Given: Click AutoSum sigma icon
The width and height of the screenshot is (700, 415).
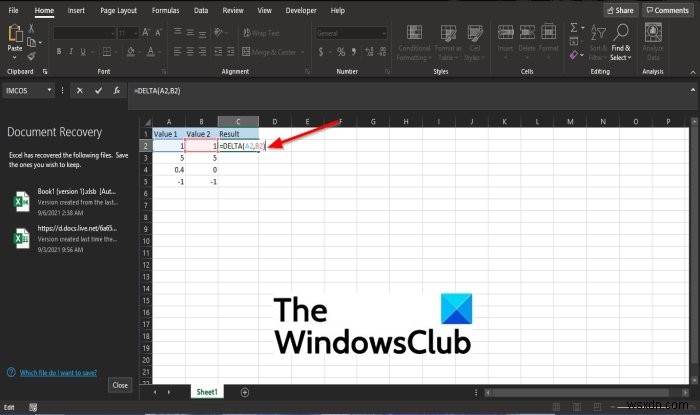Looking at the screenshot, I should point(574,28).
